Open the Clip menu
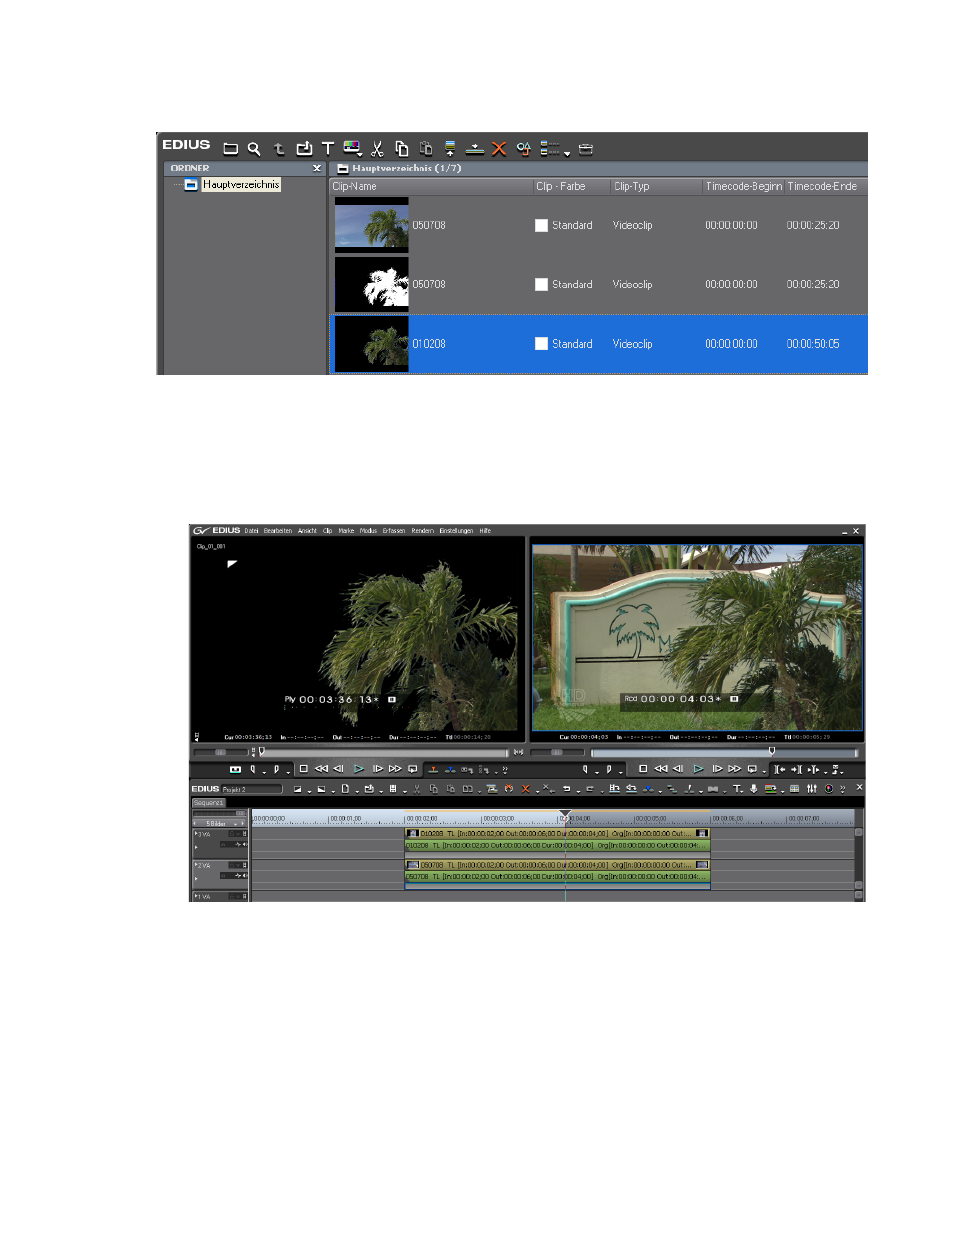The image size is (954, 1235). pos(327,531)
